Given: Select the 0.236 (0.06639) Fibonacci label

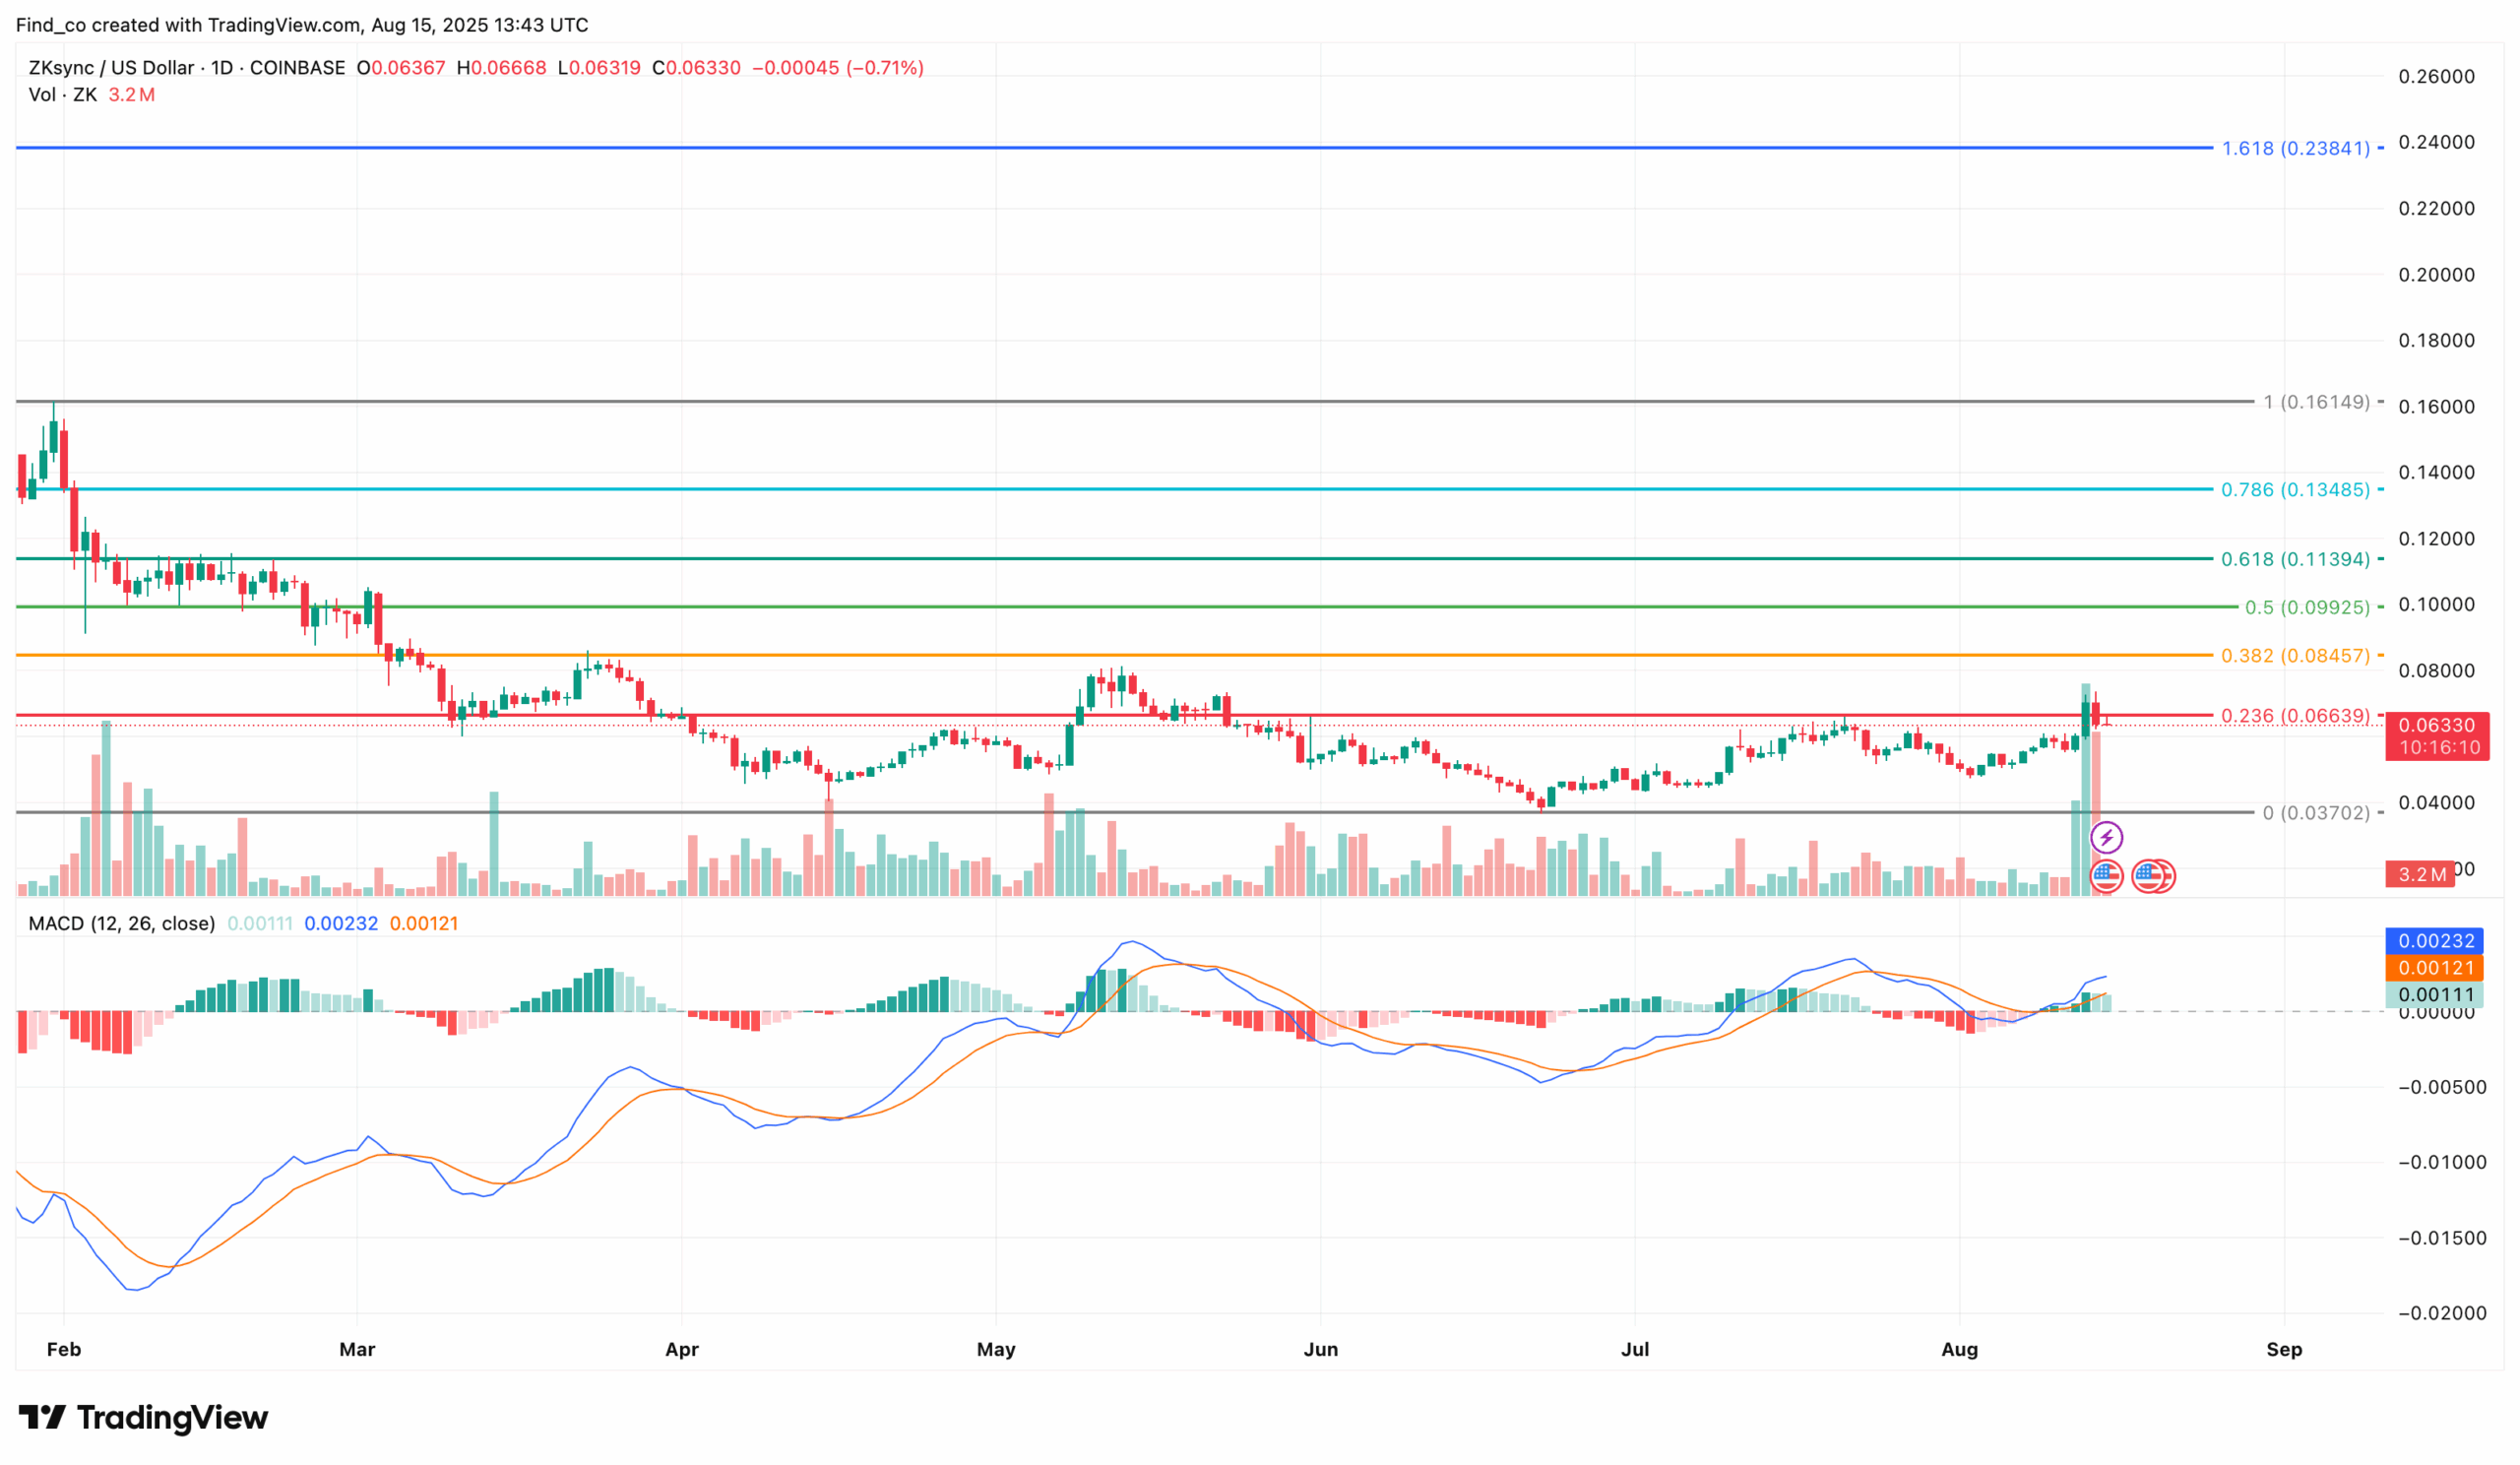Looking at the screenshot, I should click(x=2296, y=716).
